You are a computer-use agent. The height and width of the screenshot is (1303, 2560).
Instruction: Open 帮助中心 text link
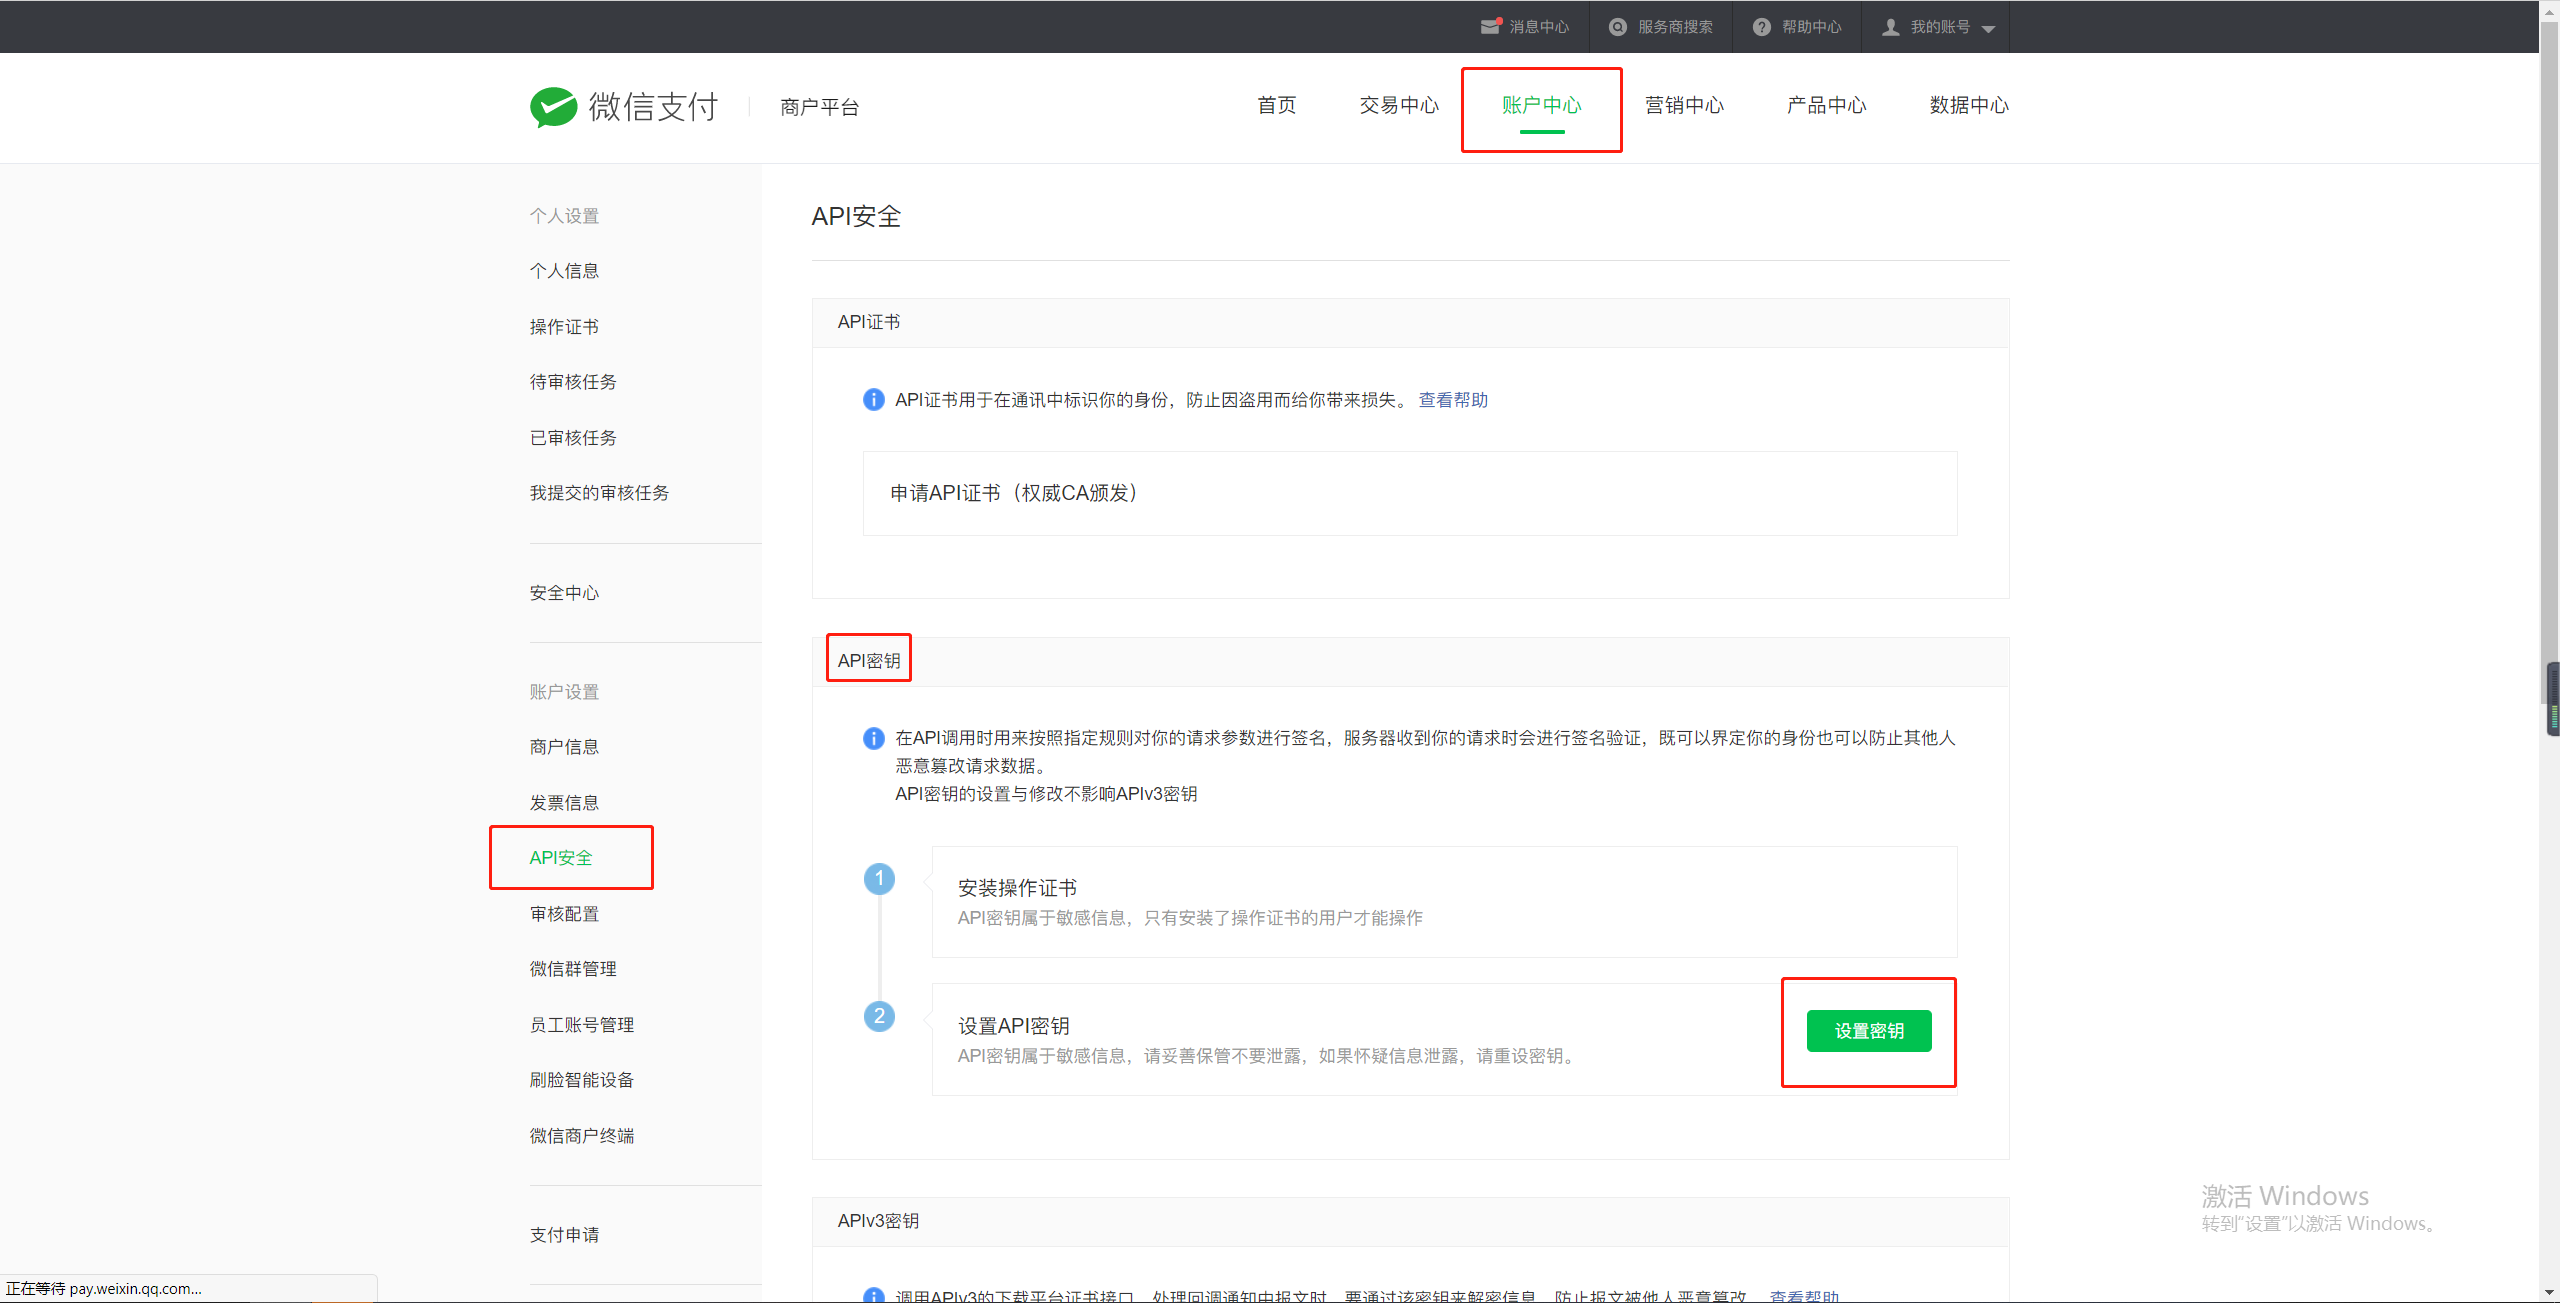click(1811, 27)
